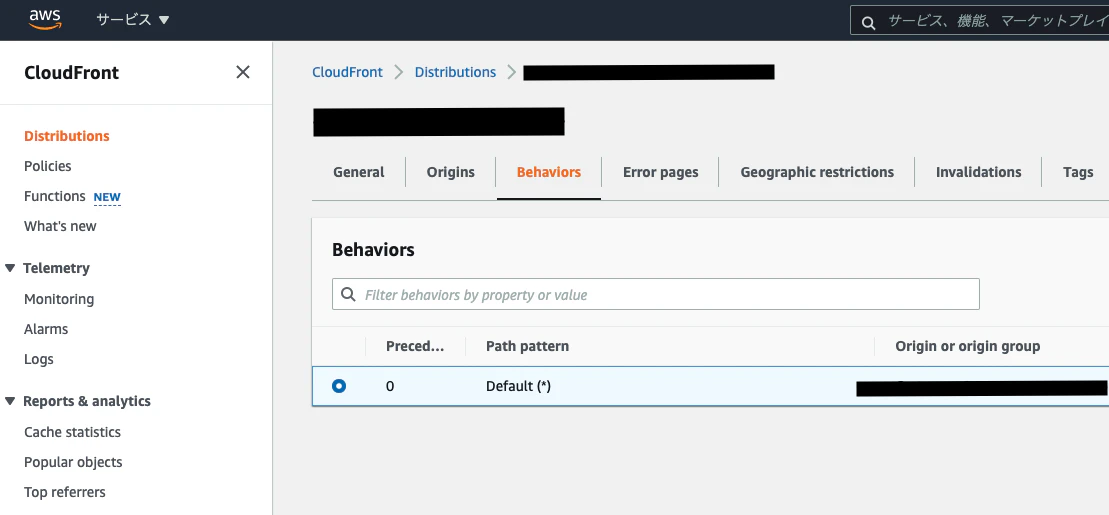The width and height of the screenshot is (1109, 515).
Task: Sort by Origin or origin group column
Action: [x=968, y=346]
